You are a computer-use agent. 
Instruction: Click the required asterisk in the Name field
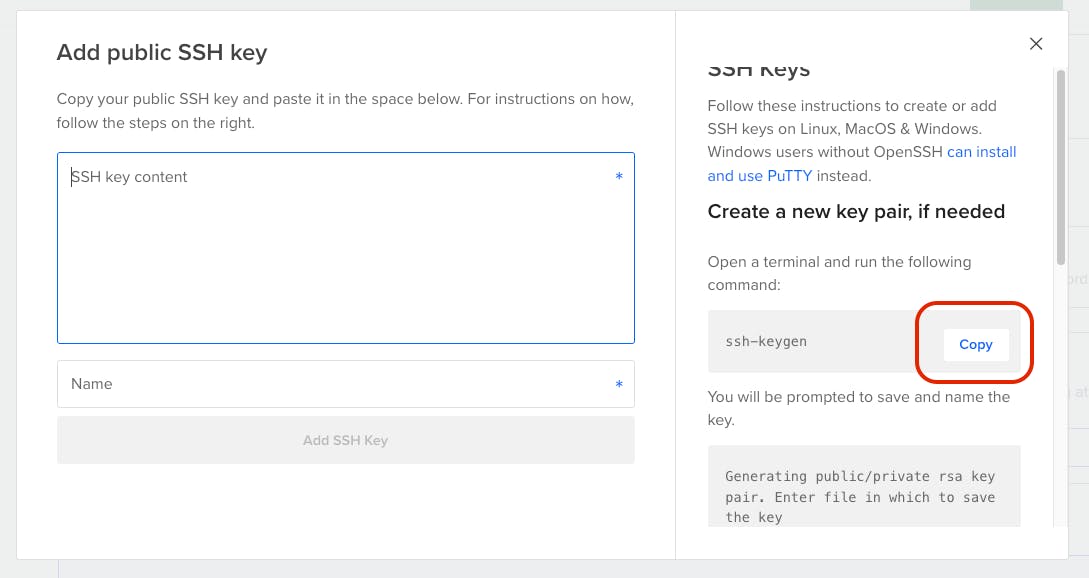pyautogui.click(x=619, y=385)
